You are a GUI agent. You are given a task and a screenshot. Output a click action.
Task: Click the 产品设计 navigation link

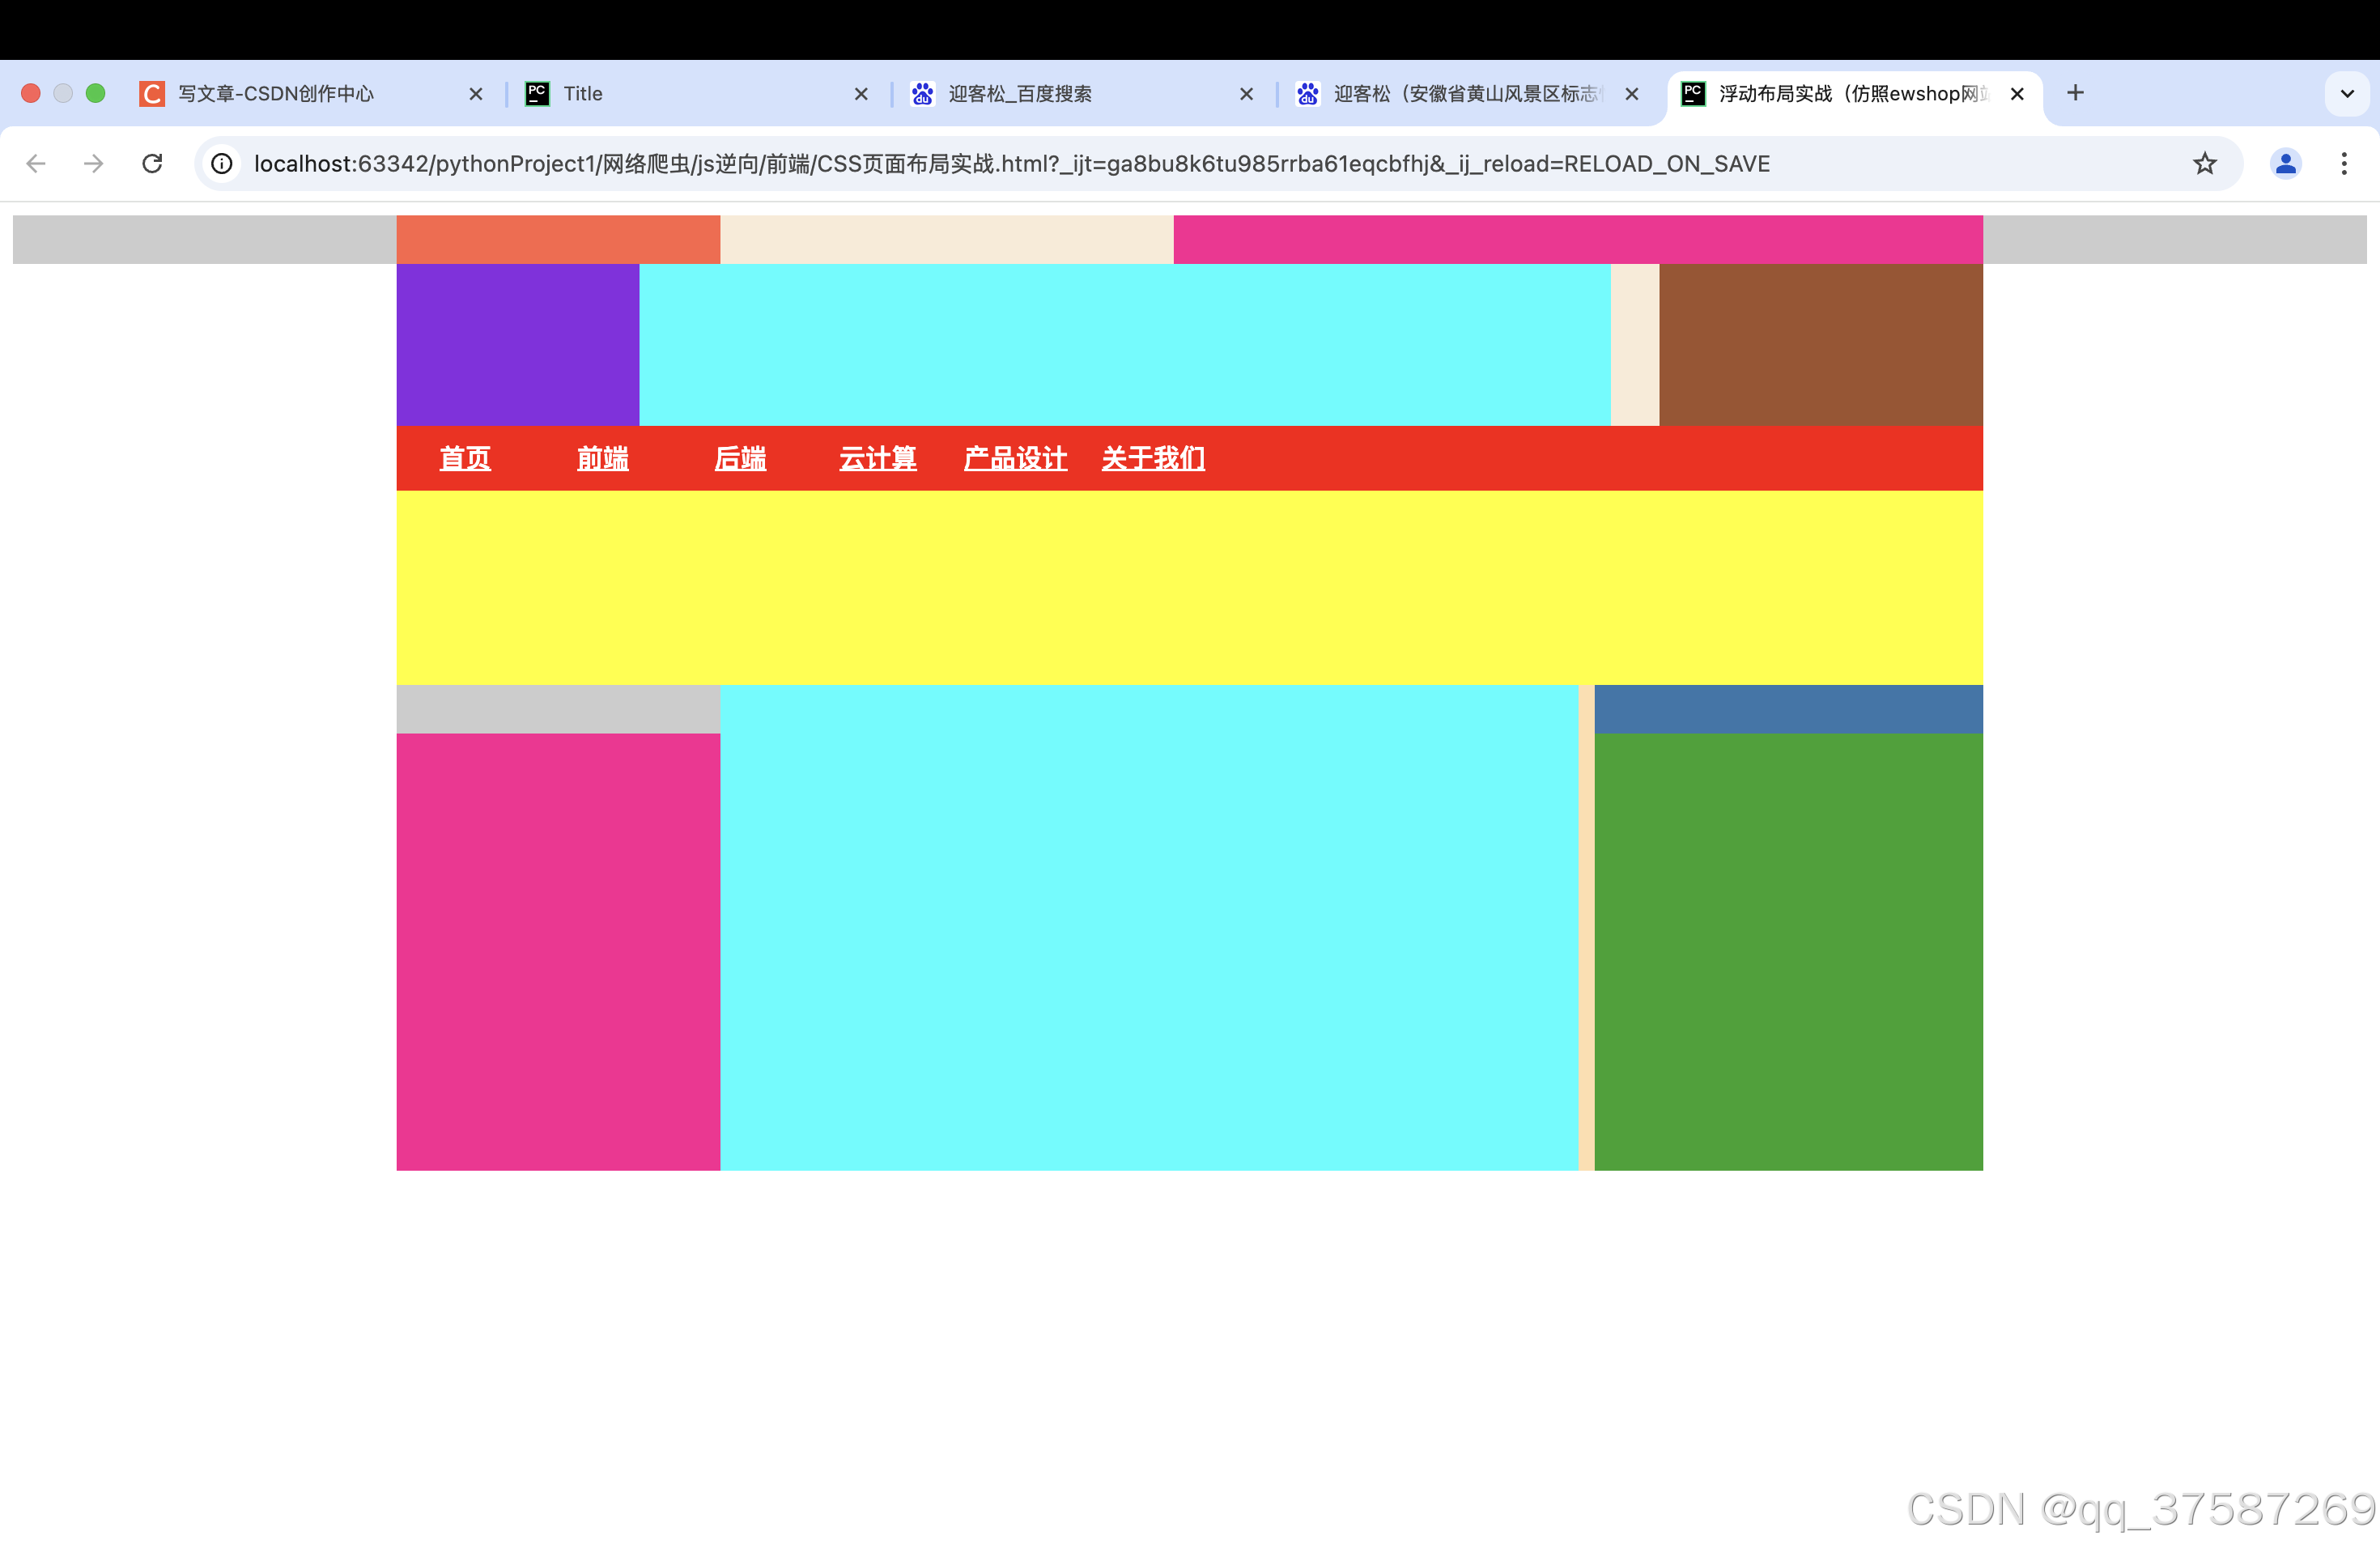pyautogui.click(x=1015, y=458)
